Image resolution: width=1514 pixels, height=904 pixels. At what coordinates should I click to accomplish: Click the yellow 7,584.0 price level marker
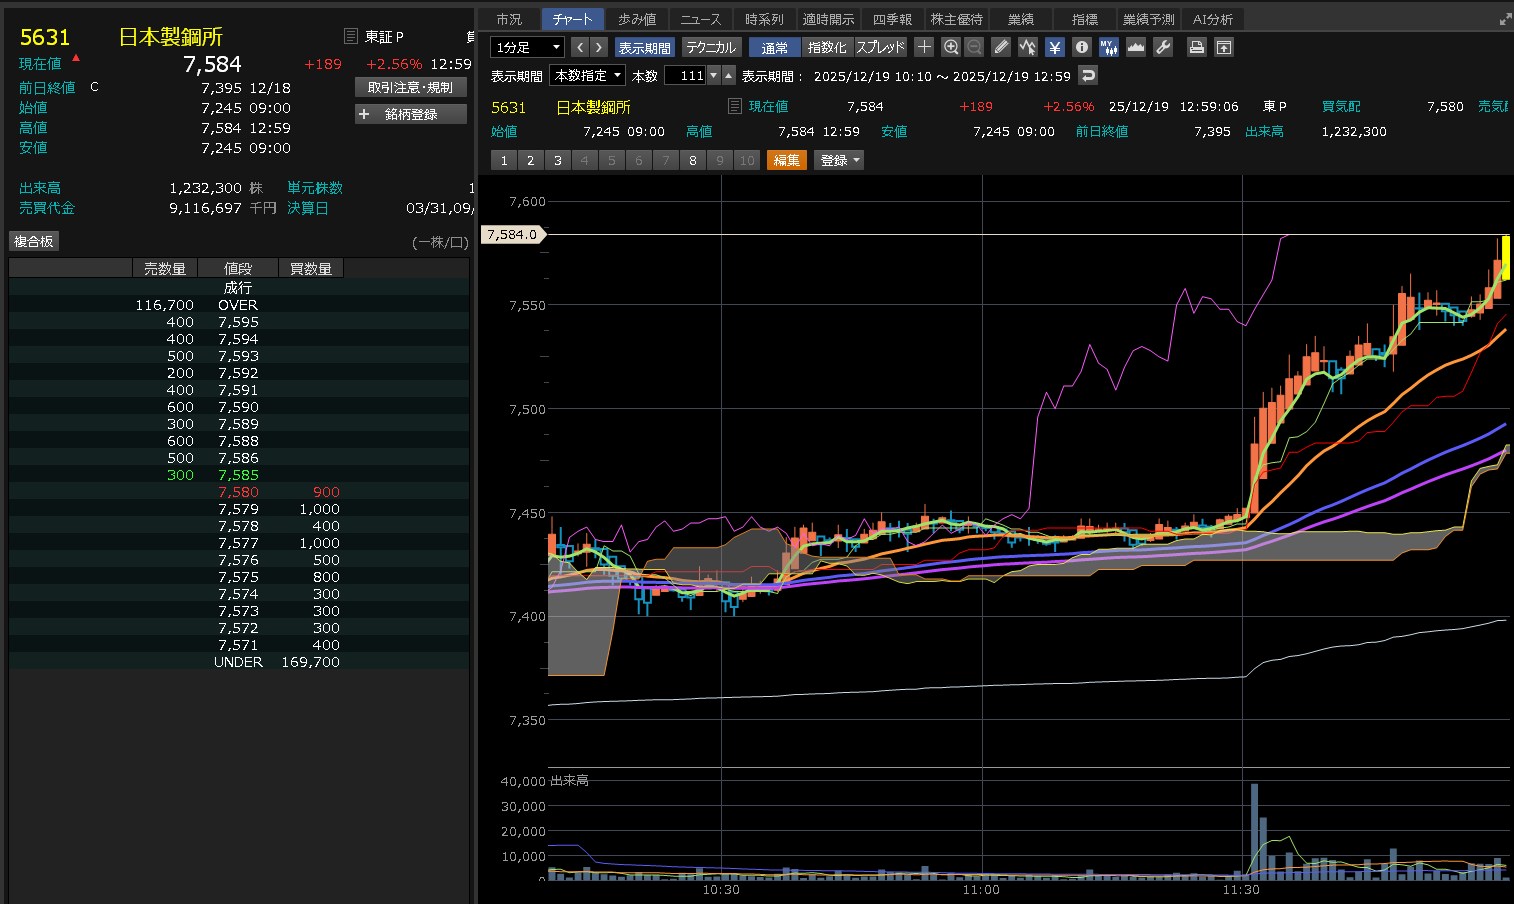(512, 234)
